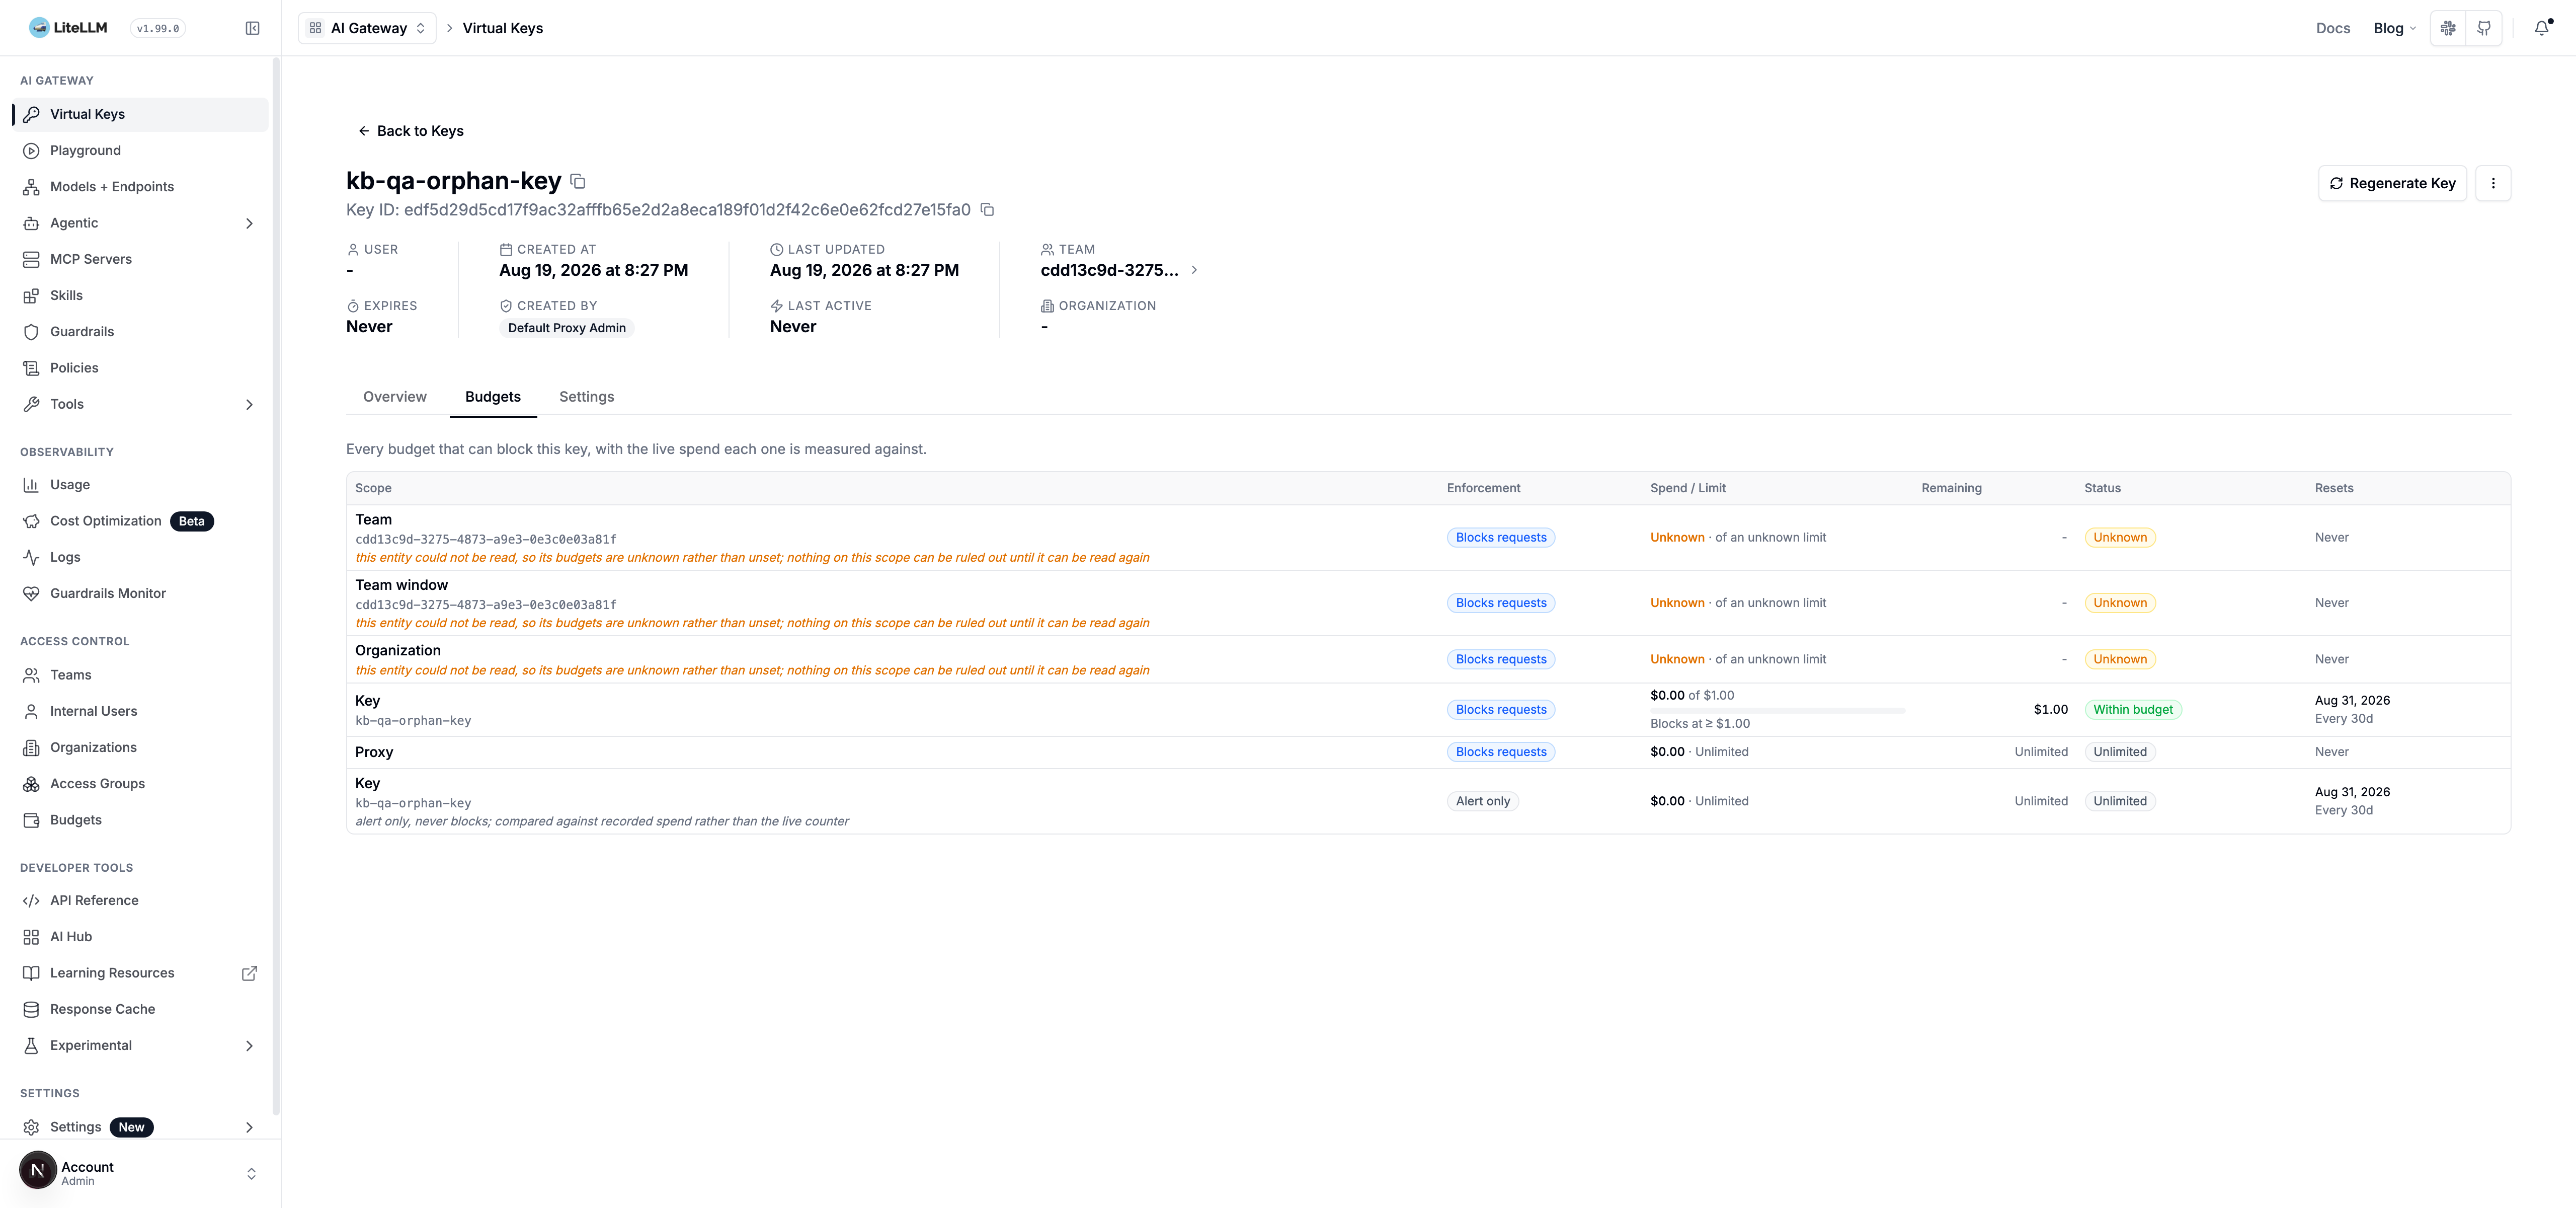Click Unknown status badge in Organization row
Image resolution: width=2576 pixels, height=1208 pixels.
pyautogui.click(x=2120, y=659)
